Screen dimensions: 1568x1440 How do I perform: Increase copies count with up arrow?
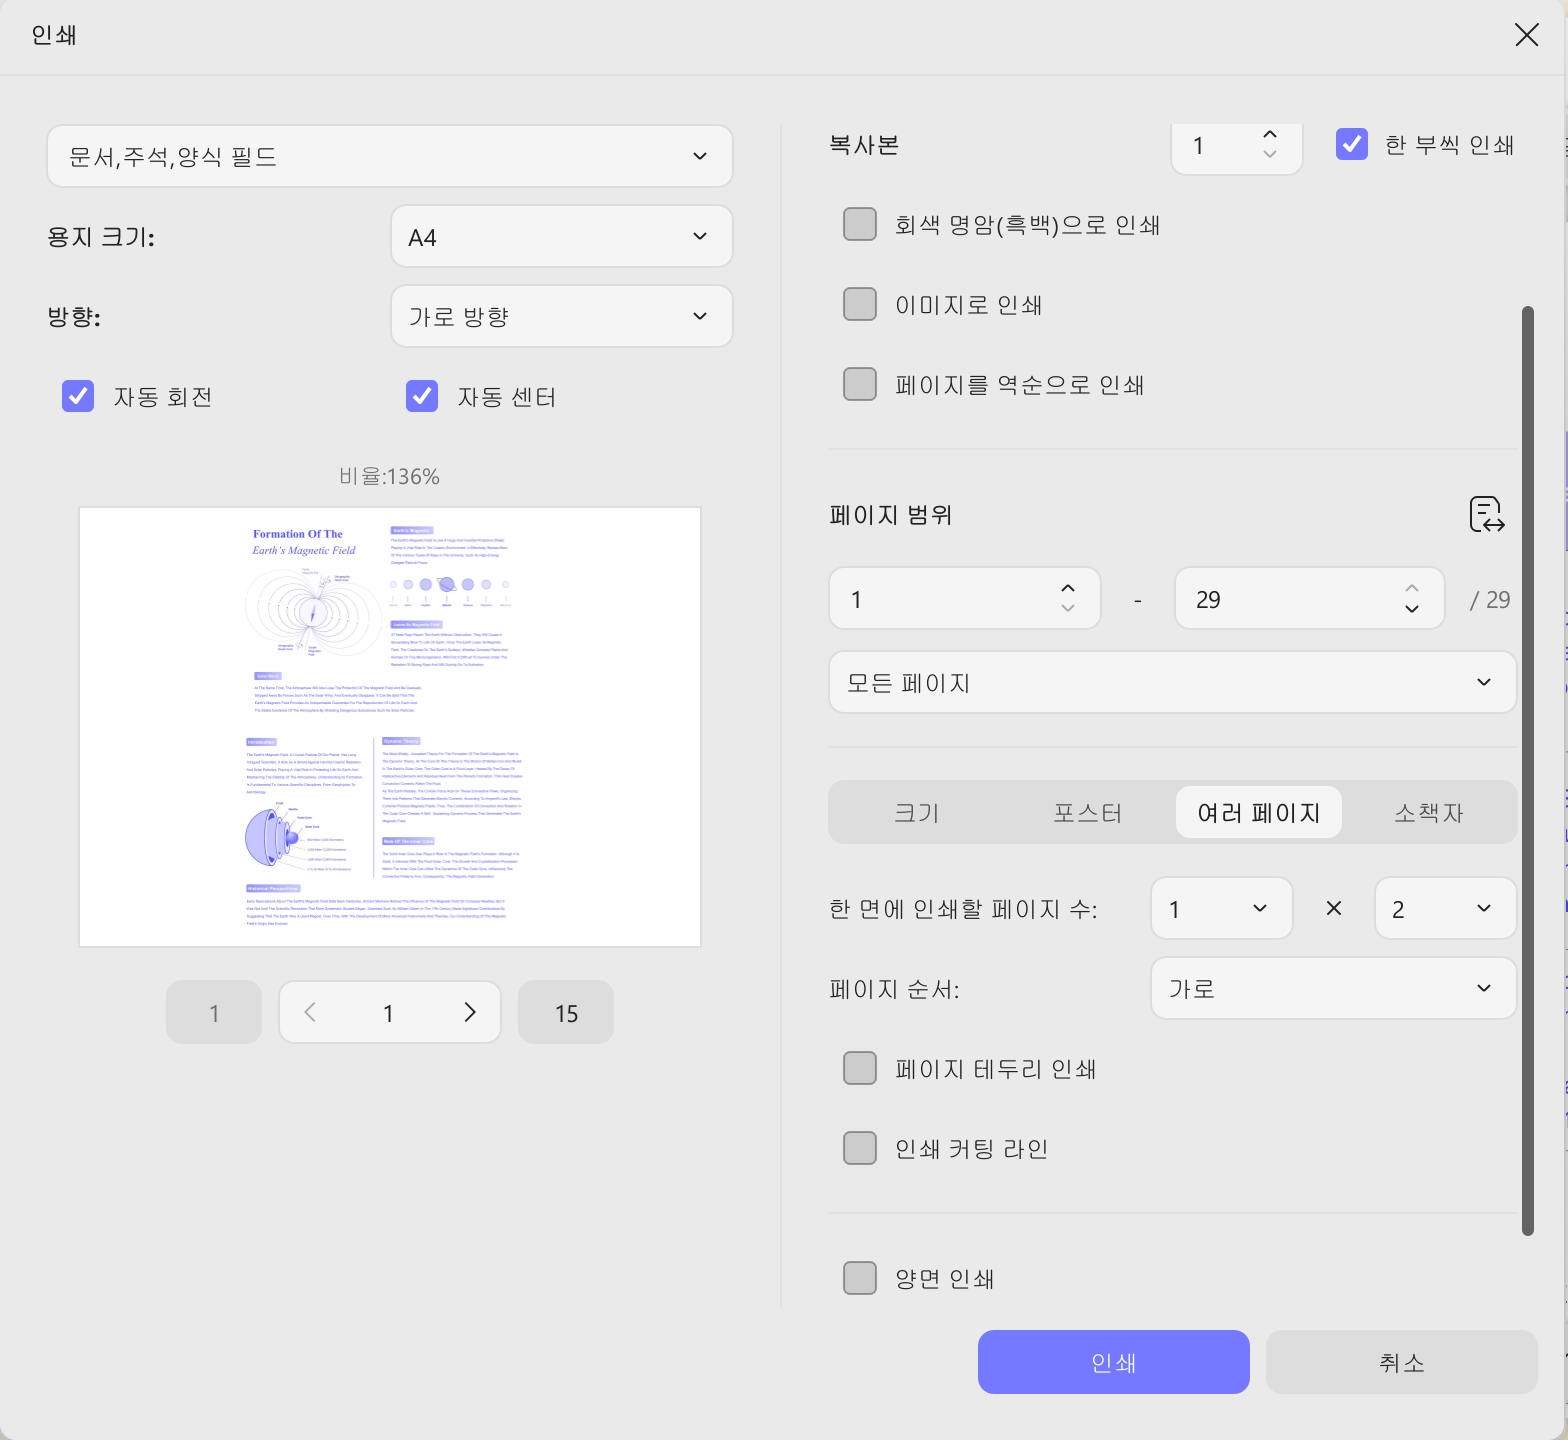1270,134
